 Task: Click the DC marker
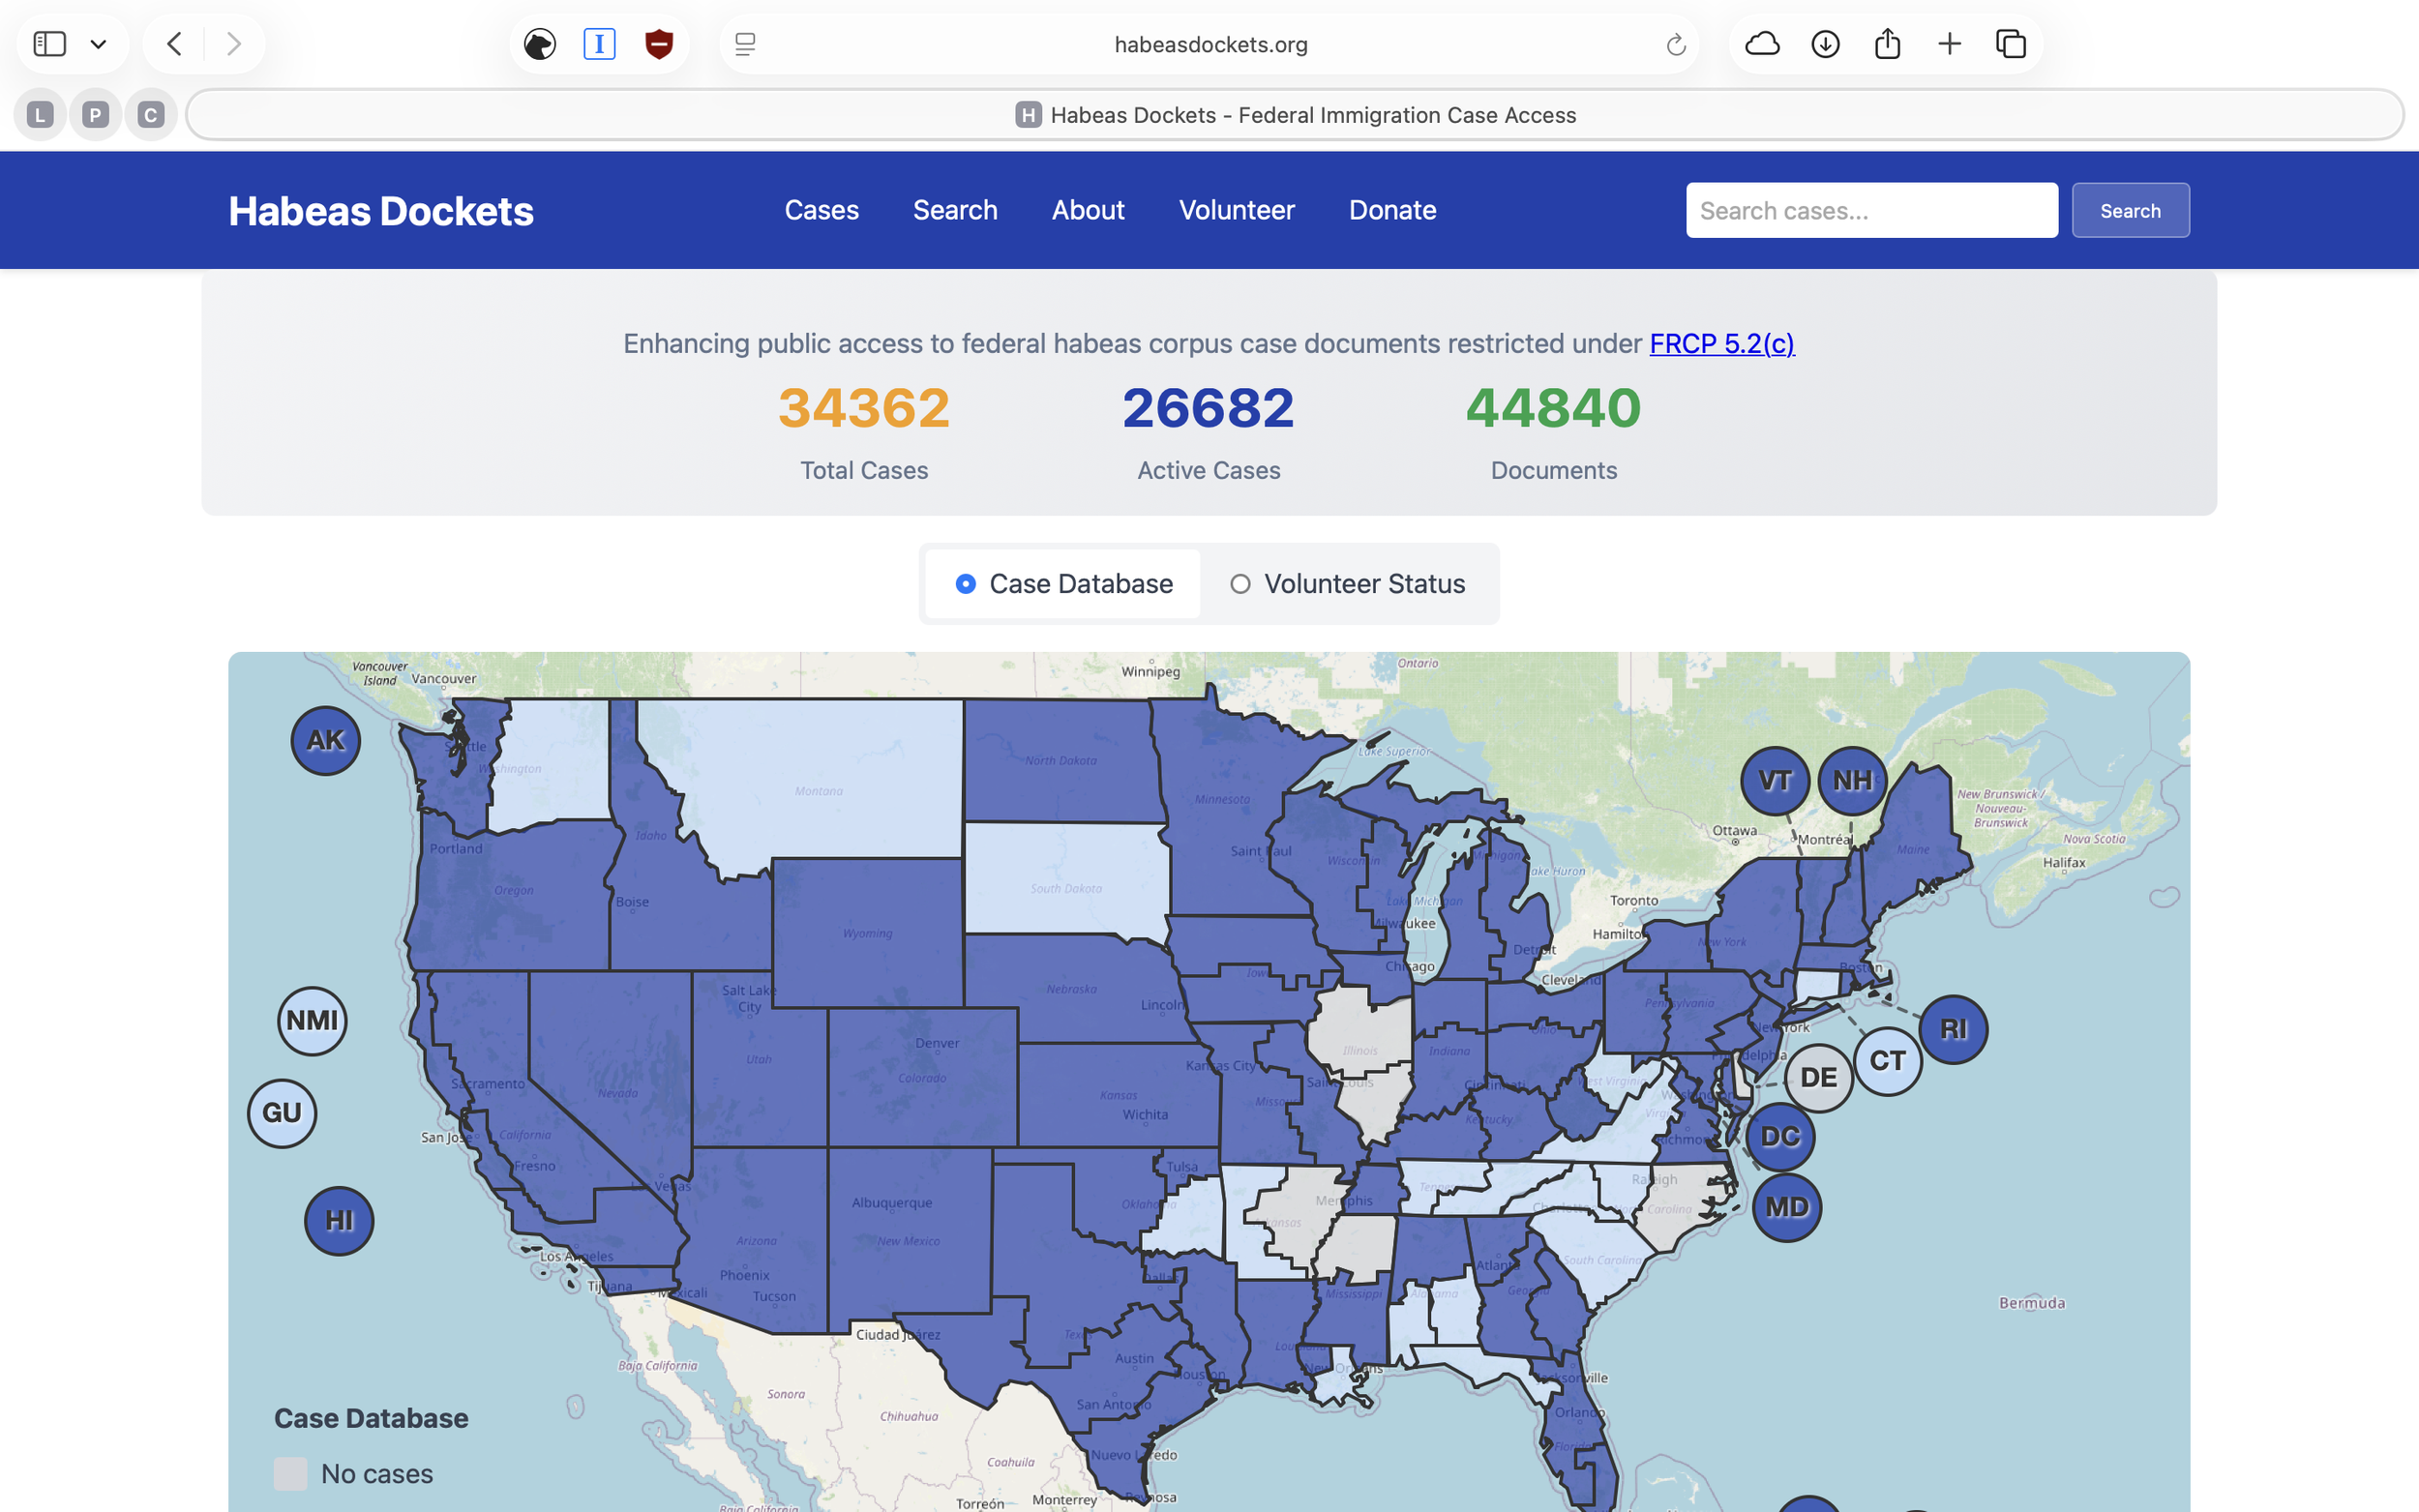[x=1780, y=1137]
